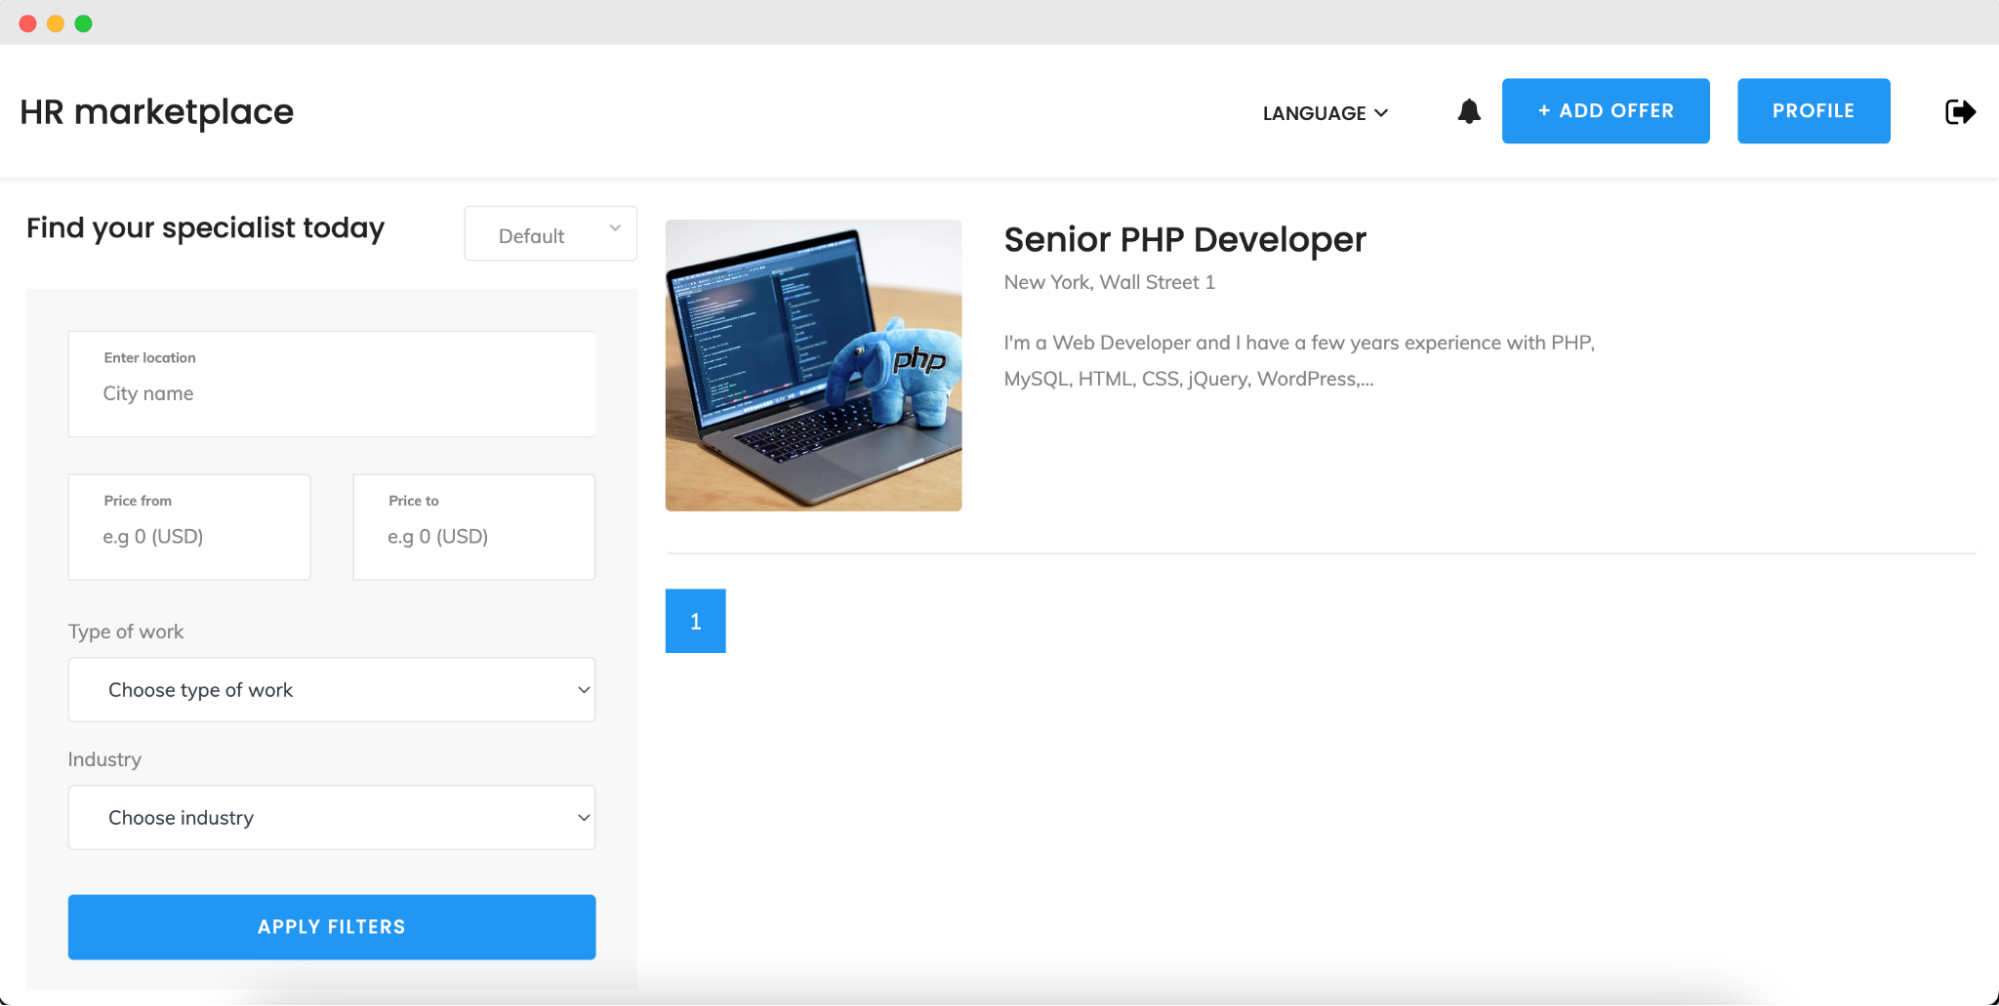Click the PHP laptop offer thumbnail
Viewport: 1999px width, 1006px height.
click(813, 366)
